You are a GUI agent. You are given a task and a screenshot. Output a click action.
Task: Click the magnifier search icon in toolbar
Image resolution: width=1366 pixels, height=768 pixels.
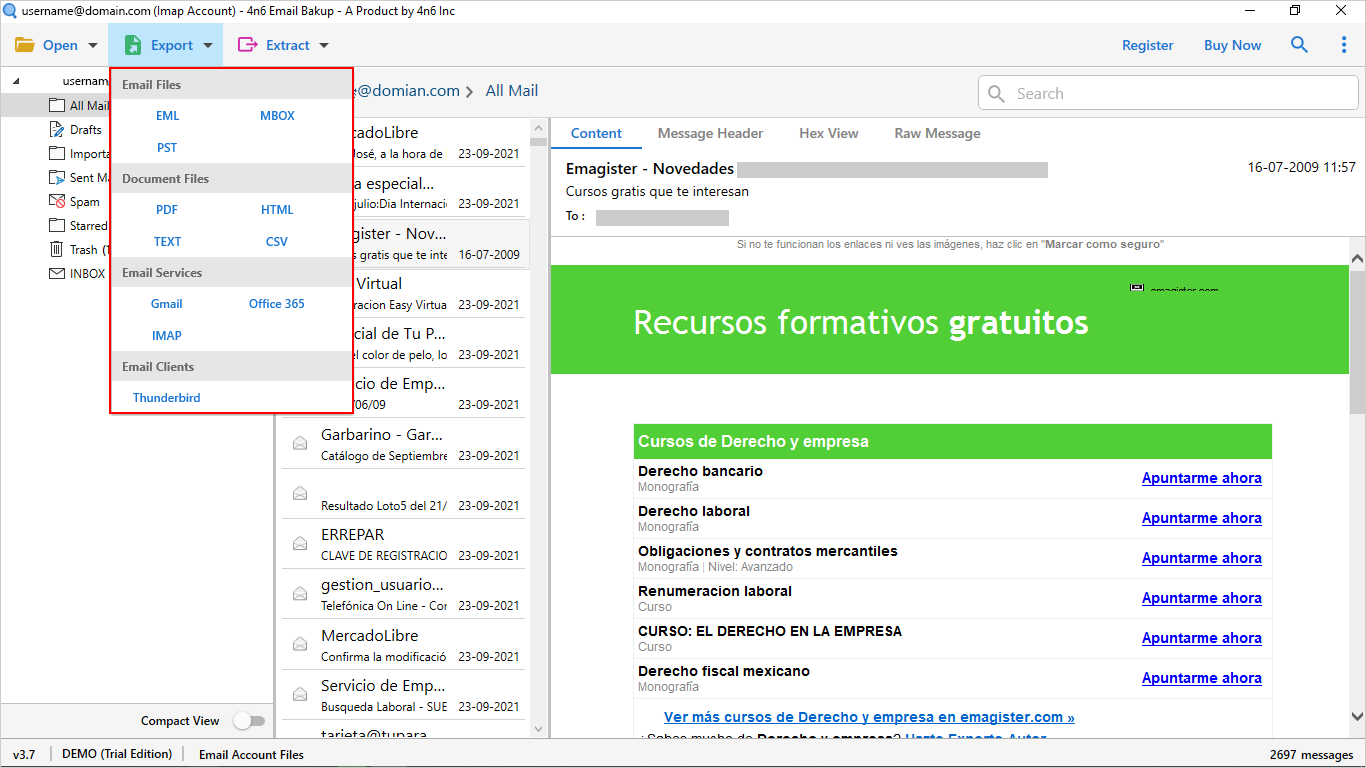1299,45
